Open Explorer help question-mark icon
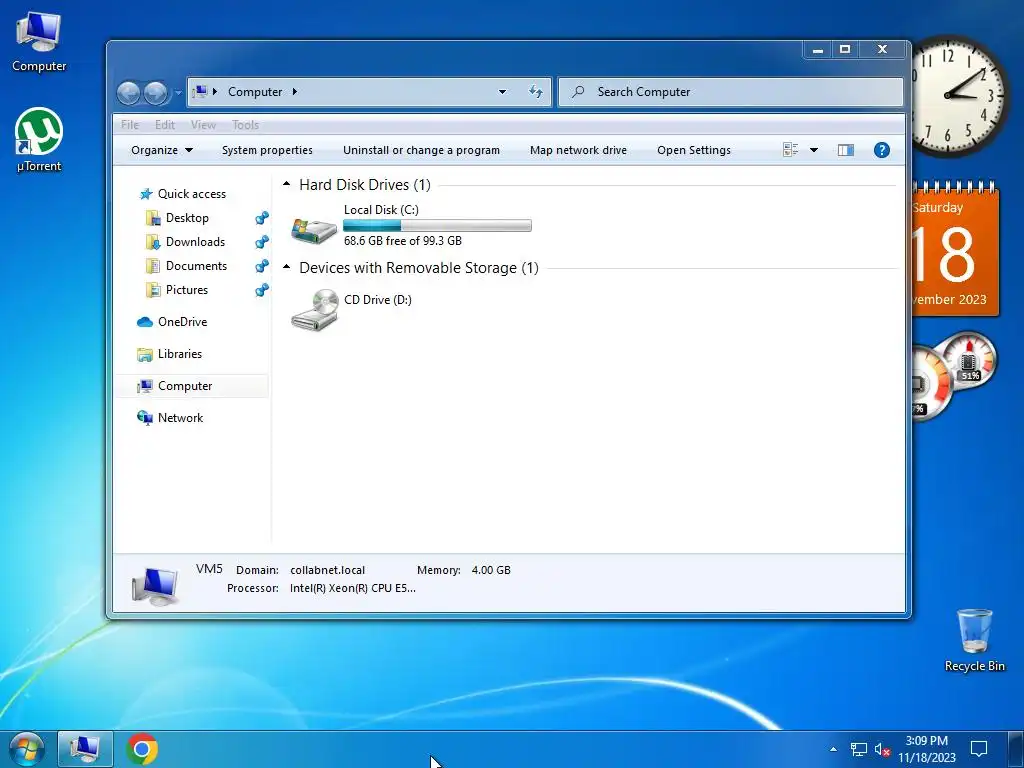Screen dimensions: 1024x768 882,150
